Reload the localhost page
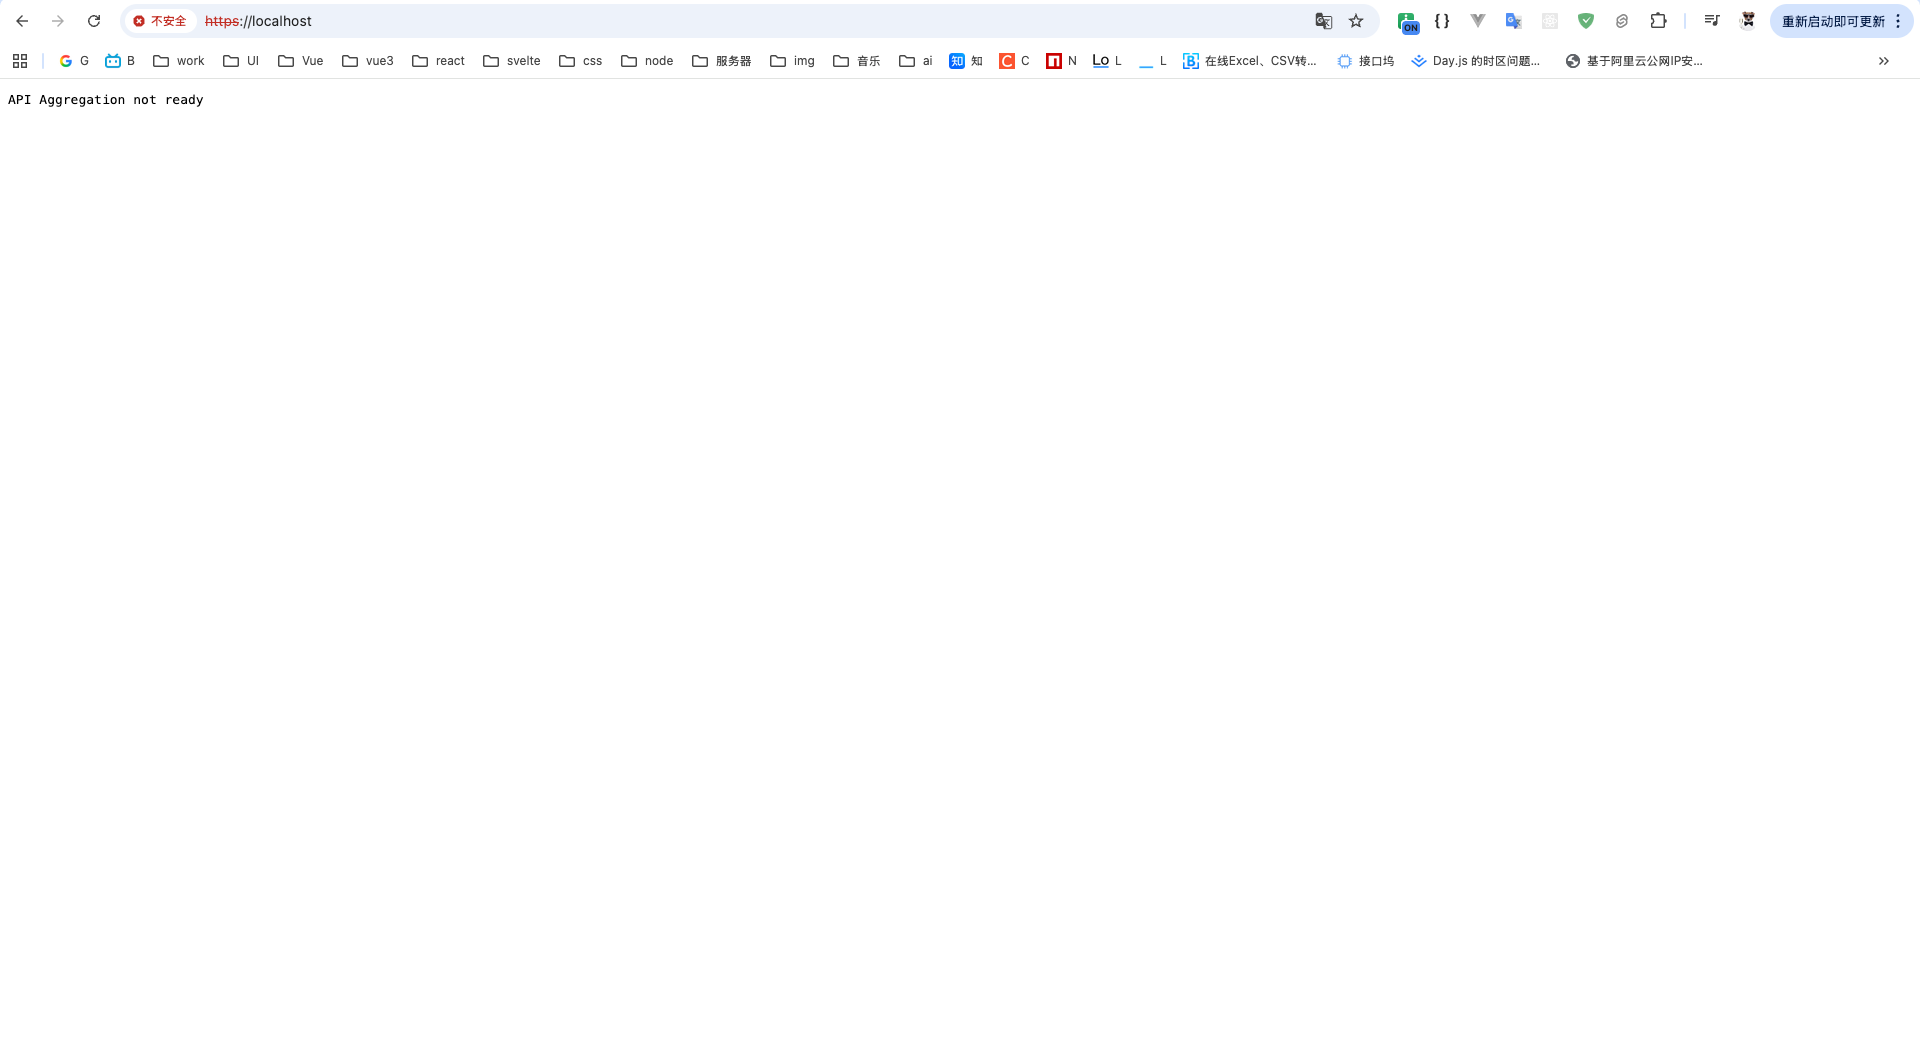 click(94, 21)
